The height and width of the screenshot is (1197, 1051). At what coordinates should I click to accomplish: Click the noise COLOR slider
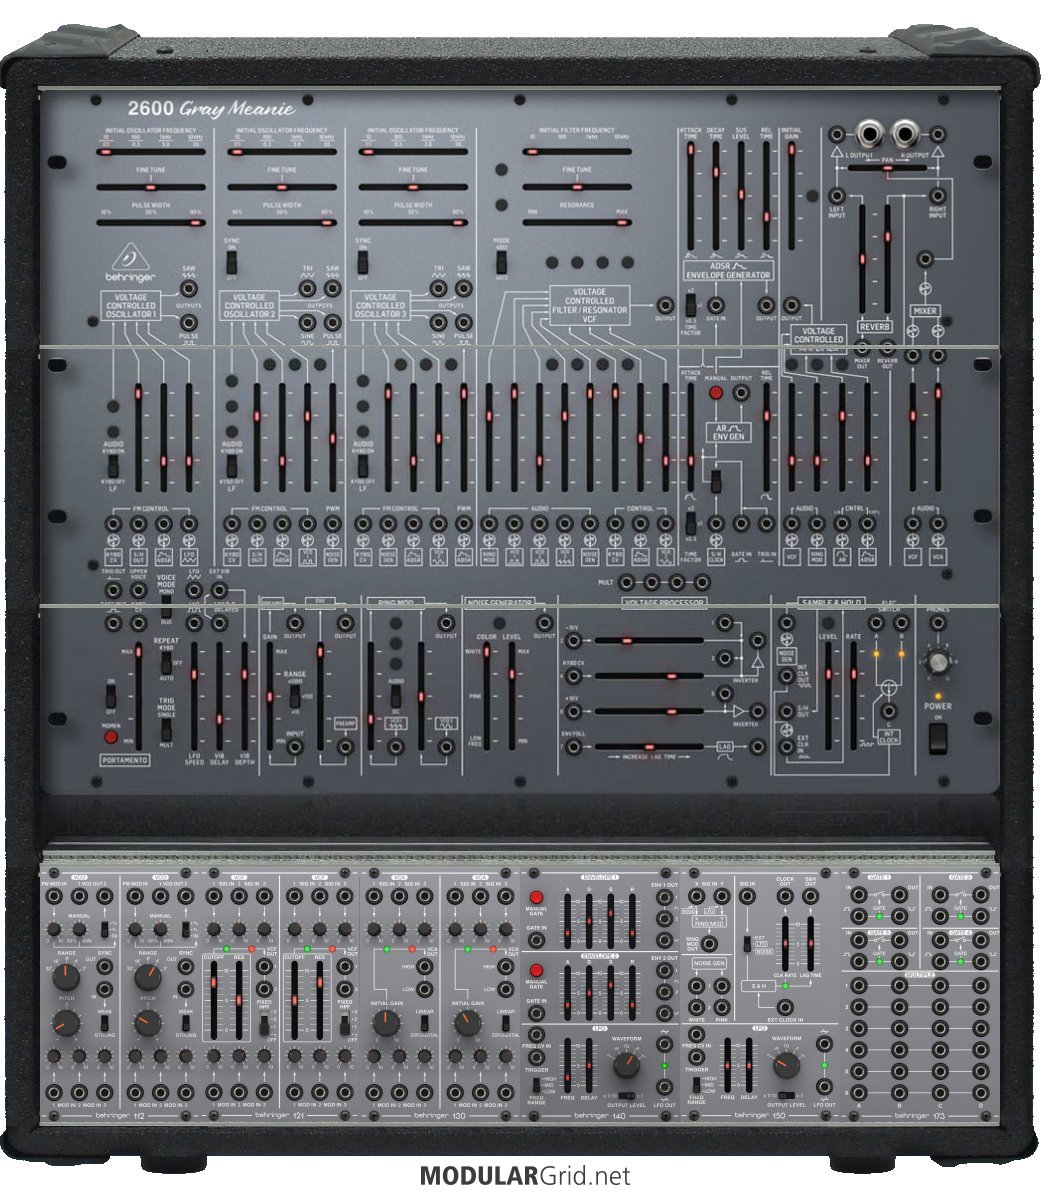click(486, 696)
